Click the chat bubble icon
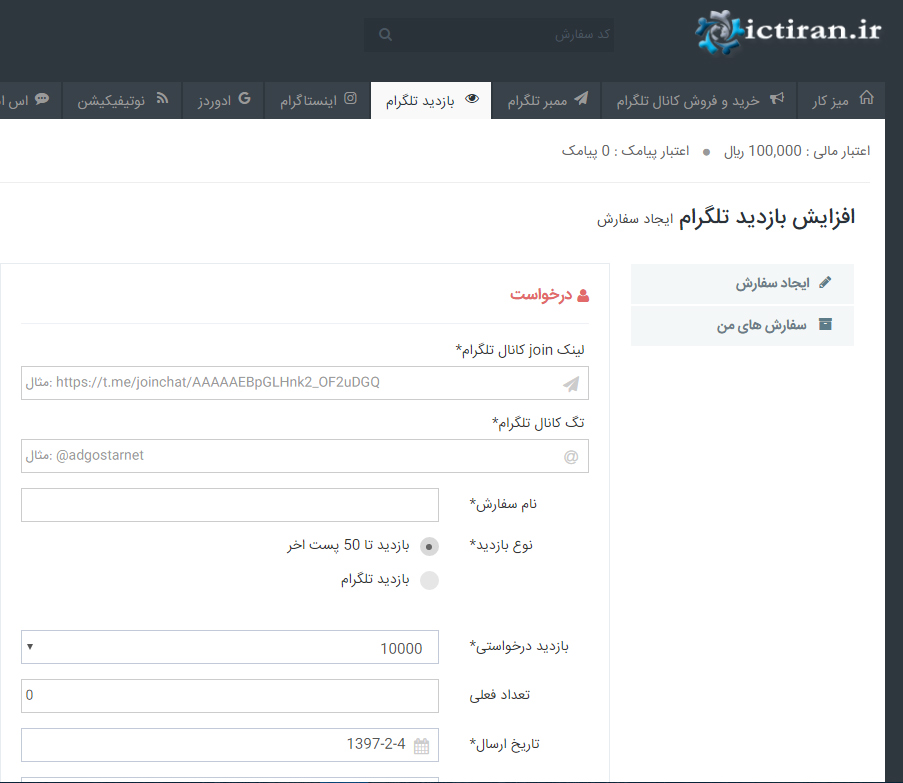Screen dimensions: 903x783 coord(42,99)
